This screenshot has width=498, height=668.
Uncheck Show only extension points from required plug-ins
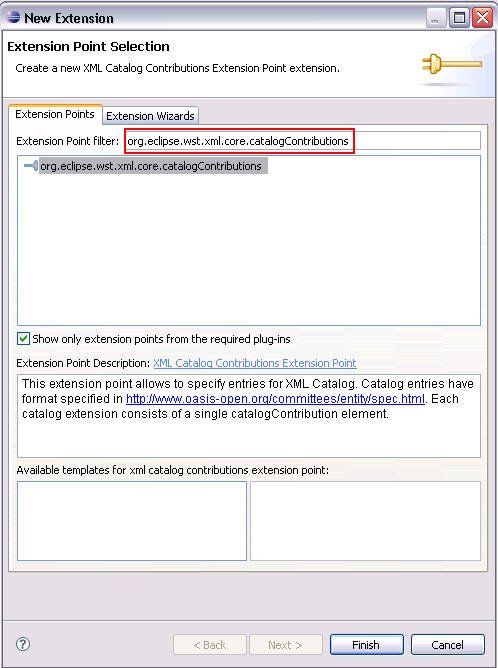pos(23,339)
